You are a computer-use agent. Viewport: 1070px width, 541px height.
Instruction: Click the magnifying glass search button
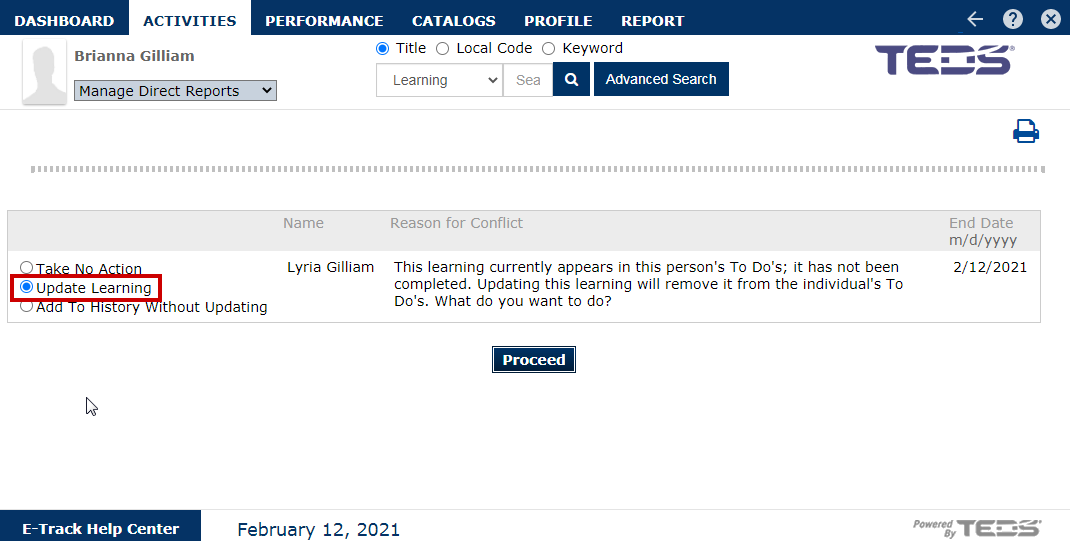[571, 80]
